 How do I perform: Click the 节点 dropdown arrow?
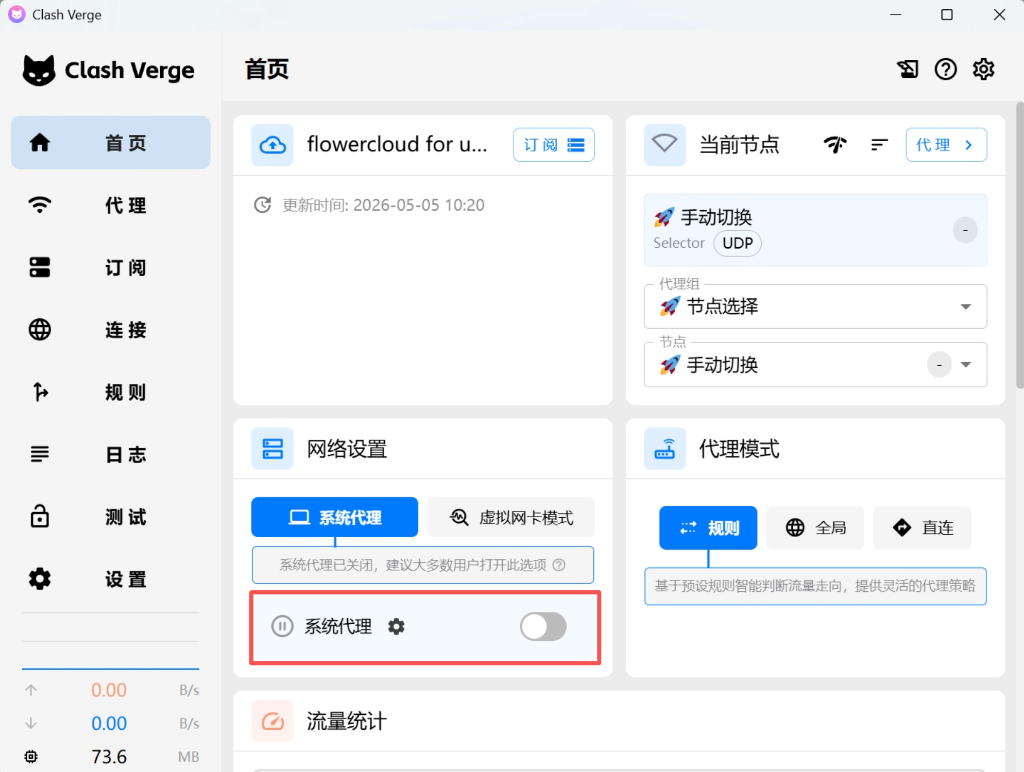[x=966, y=364]
